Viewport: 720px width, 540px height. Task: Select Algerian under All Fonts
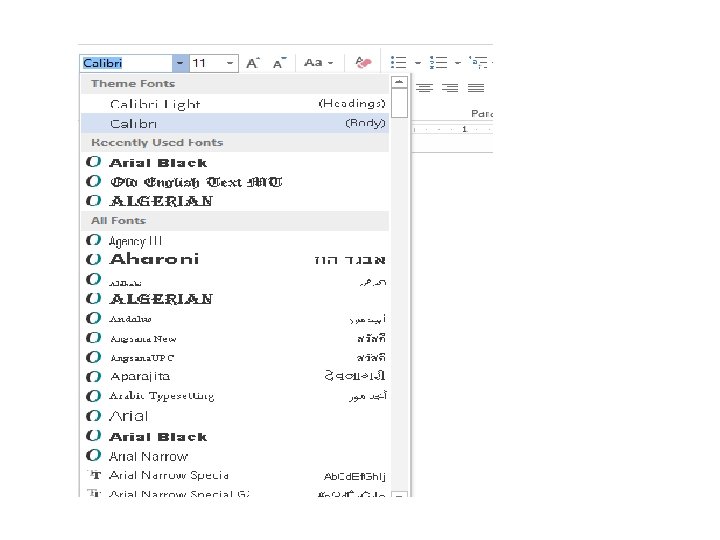coord(235,299)
